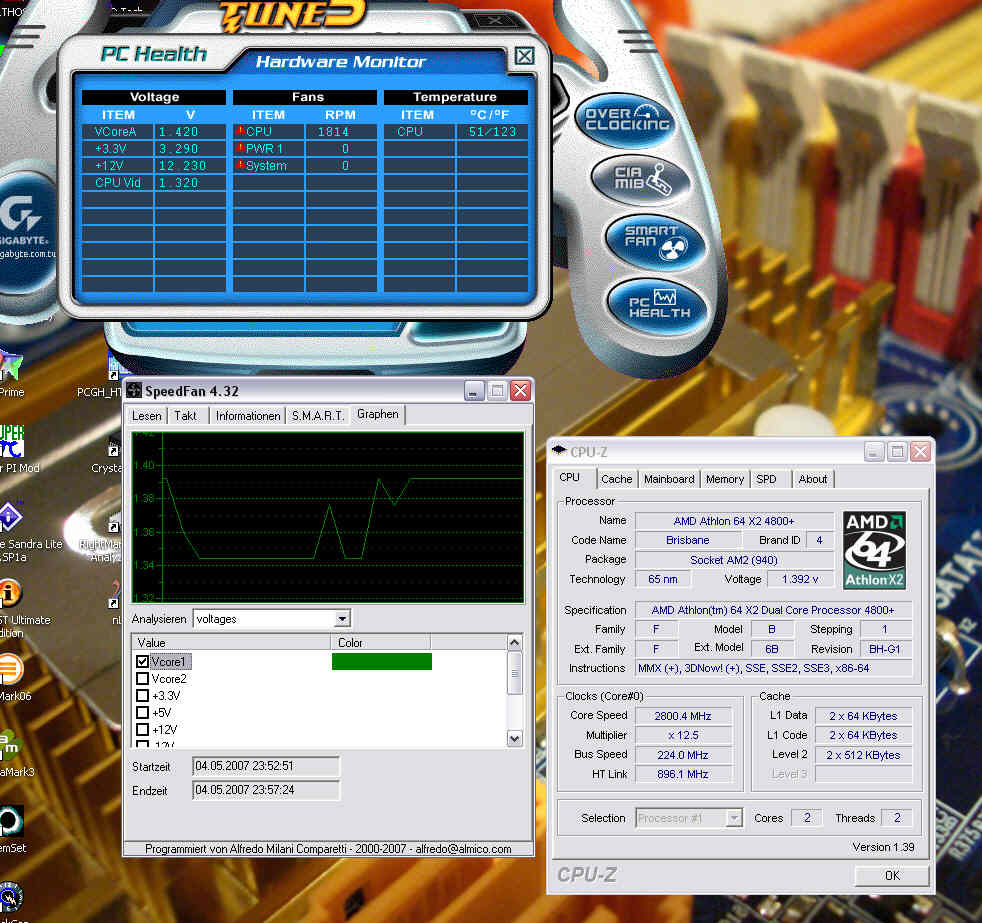Open the CIA MIB panel in EasyTune
982x923 pixels.
tap(641, 180)
